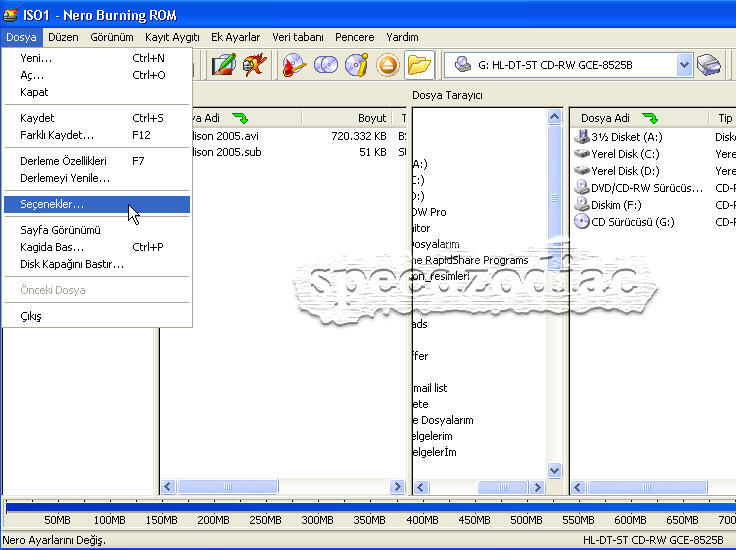The image size is (736, 550).
Task: Choose Aç... from the Dosya menu
Action: tap(97, 75)
